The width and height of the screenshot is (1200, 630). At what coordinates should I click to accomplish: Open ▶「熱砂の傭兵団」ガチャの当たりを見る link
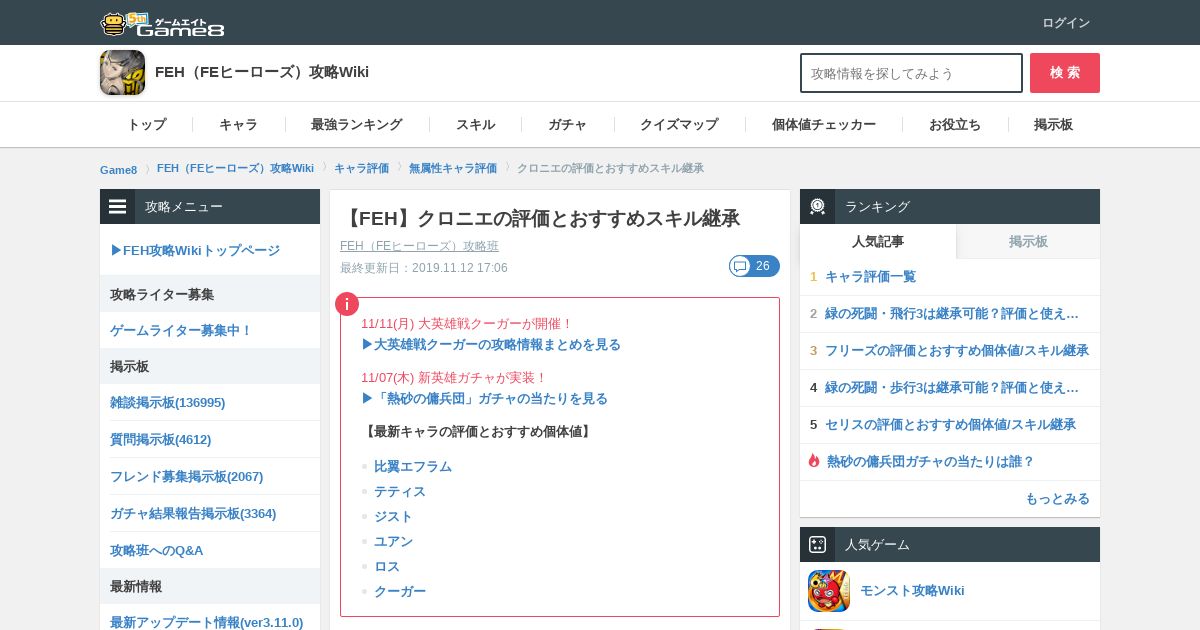[x=484, y=398]
